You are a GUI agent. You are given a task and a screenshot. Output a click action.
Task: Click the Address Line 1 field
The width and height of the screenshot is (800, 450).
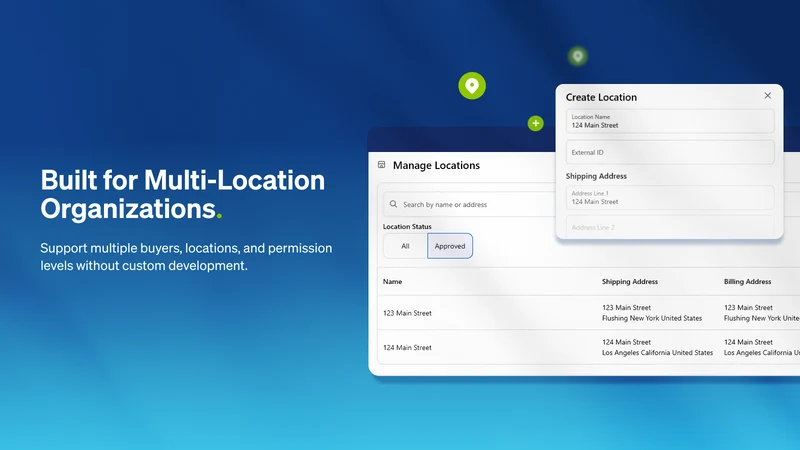click(670, 197)
